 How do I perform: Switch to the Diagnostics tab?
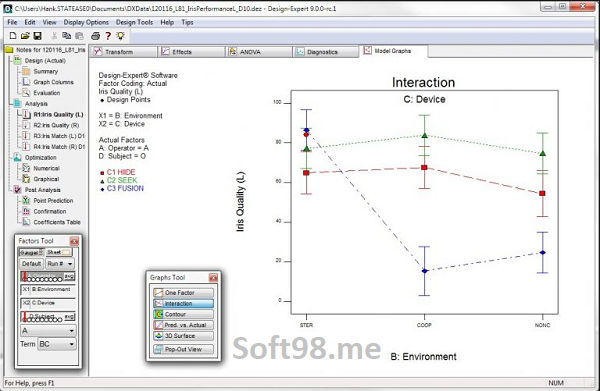[326, 52]
